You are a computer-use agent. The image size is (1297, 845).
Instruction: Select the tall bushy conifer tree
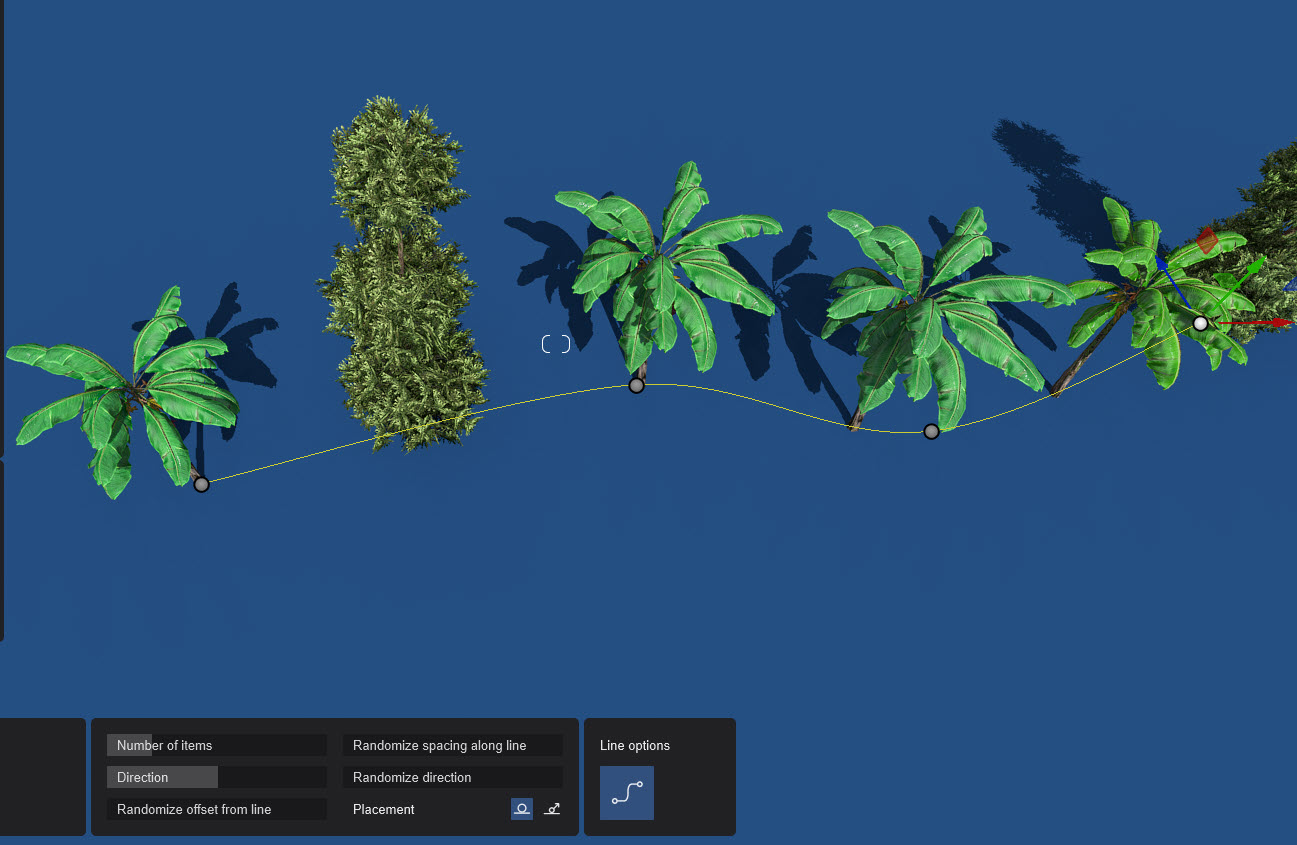coord(402,280)
